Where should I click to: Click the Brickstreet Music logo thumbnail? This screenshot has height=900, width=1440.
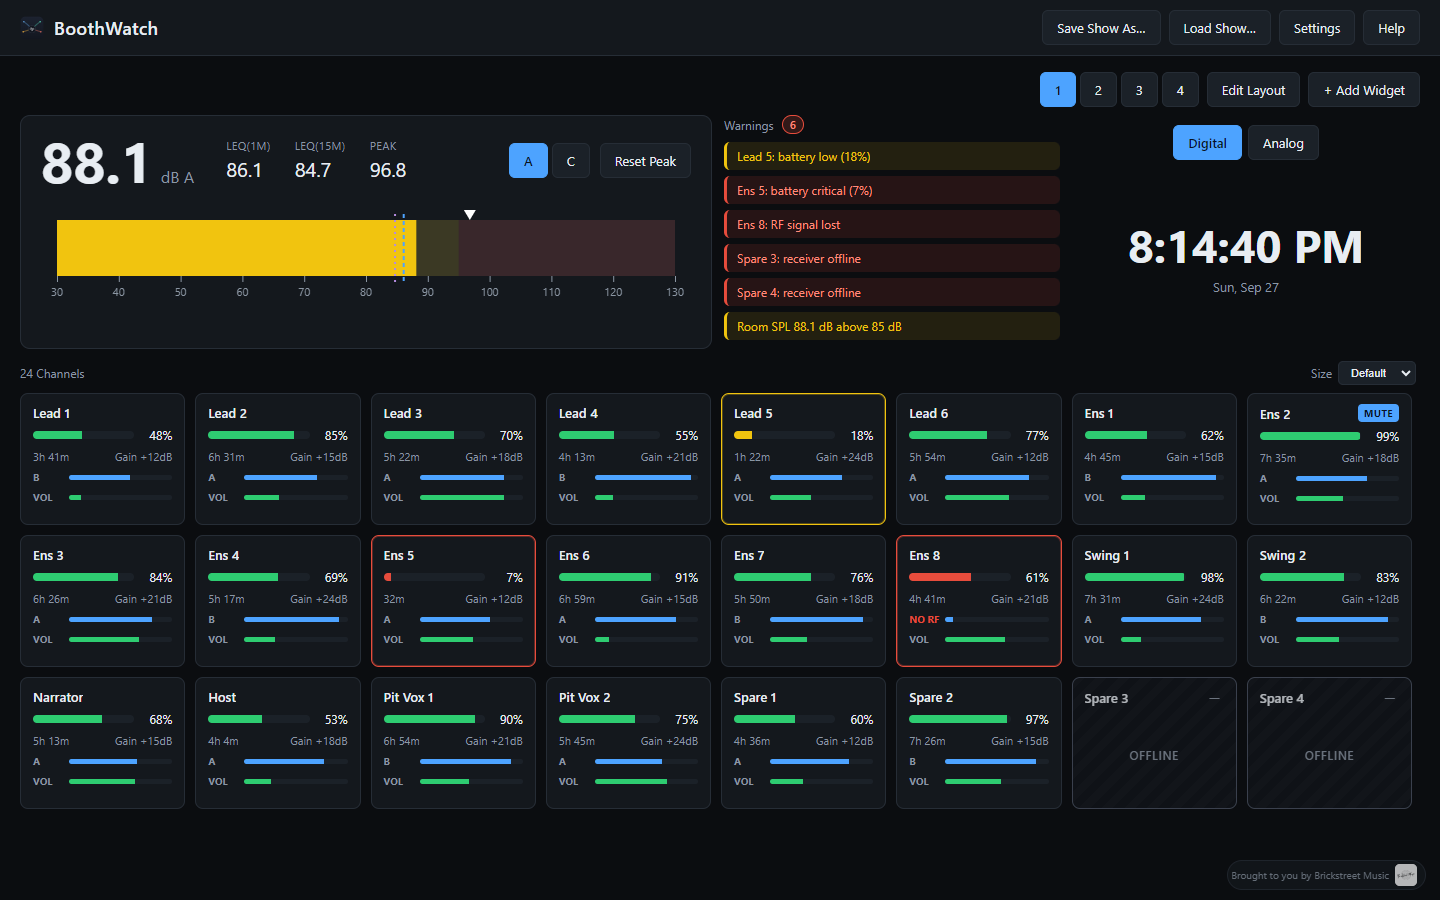tap(1406, 875)
